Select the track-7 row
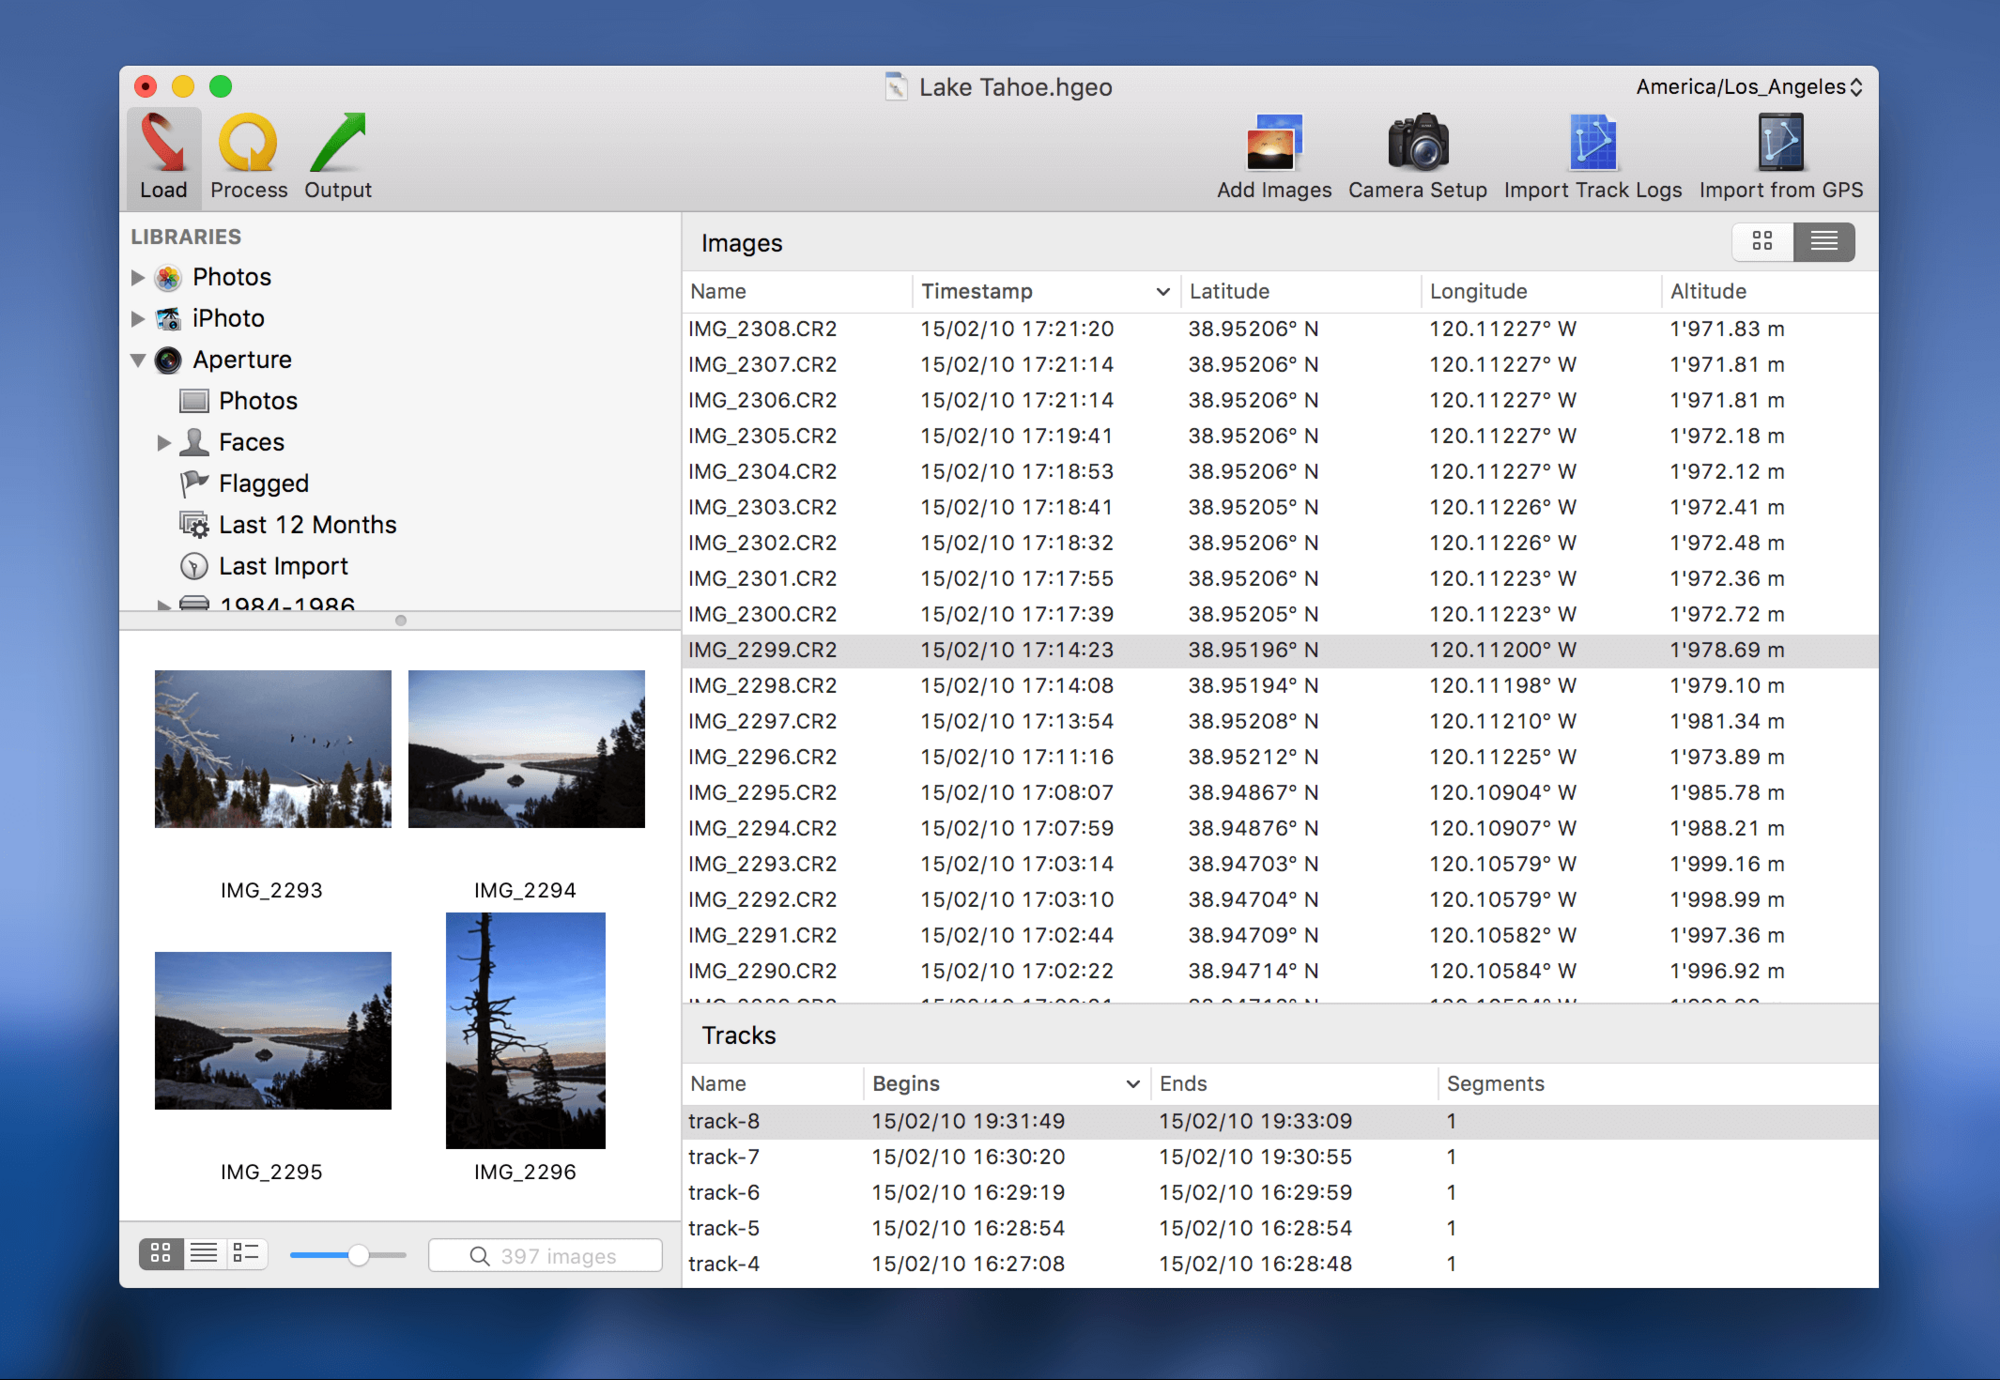Screen dimensions: 2000x1380 click(1280, 1157)
